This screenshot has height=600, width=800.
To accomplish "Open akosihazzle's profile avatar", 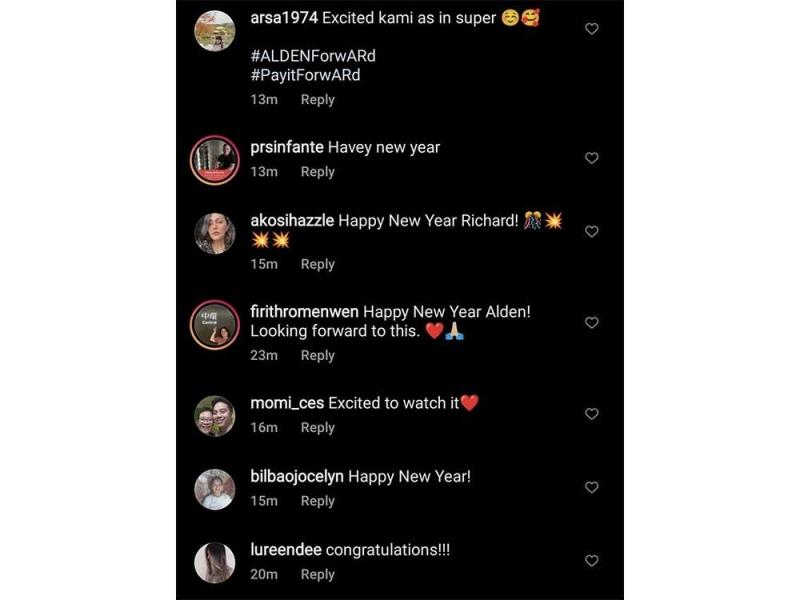I will pyautogui.click(x=215, y=234).
